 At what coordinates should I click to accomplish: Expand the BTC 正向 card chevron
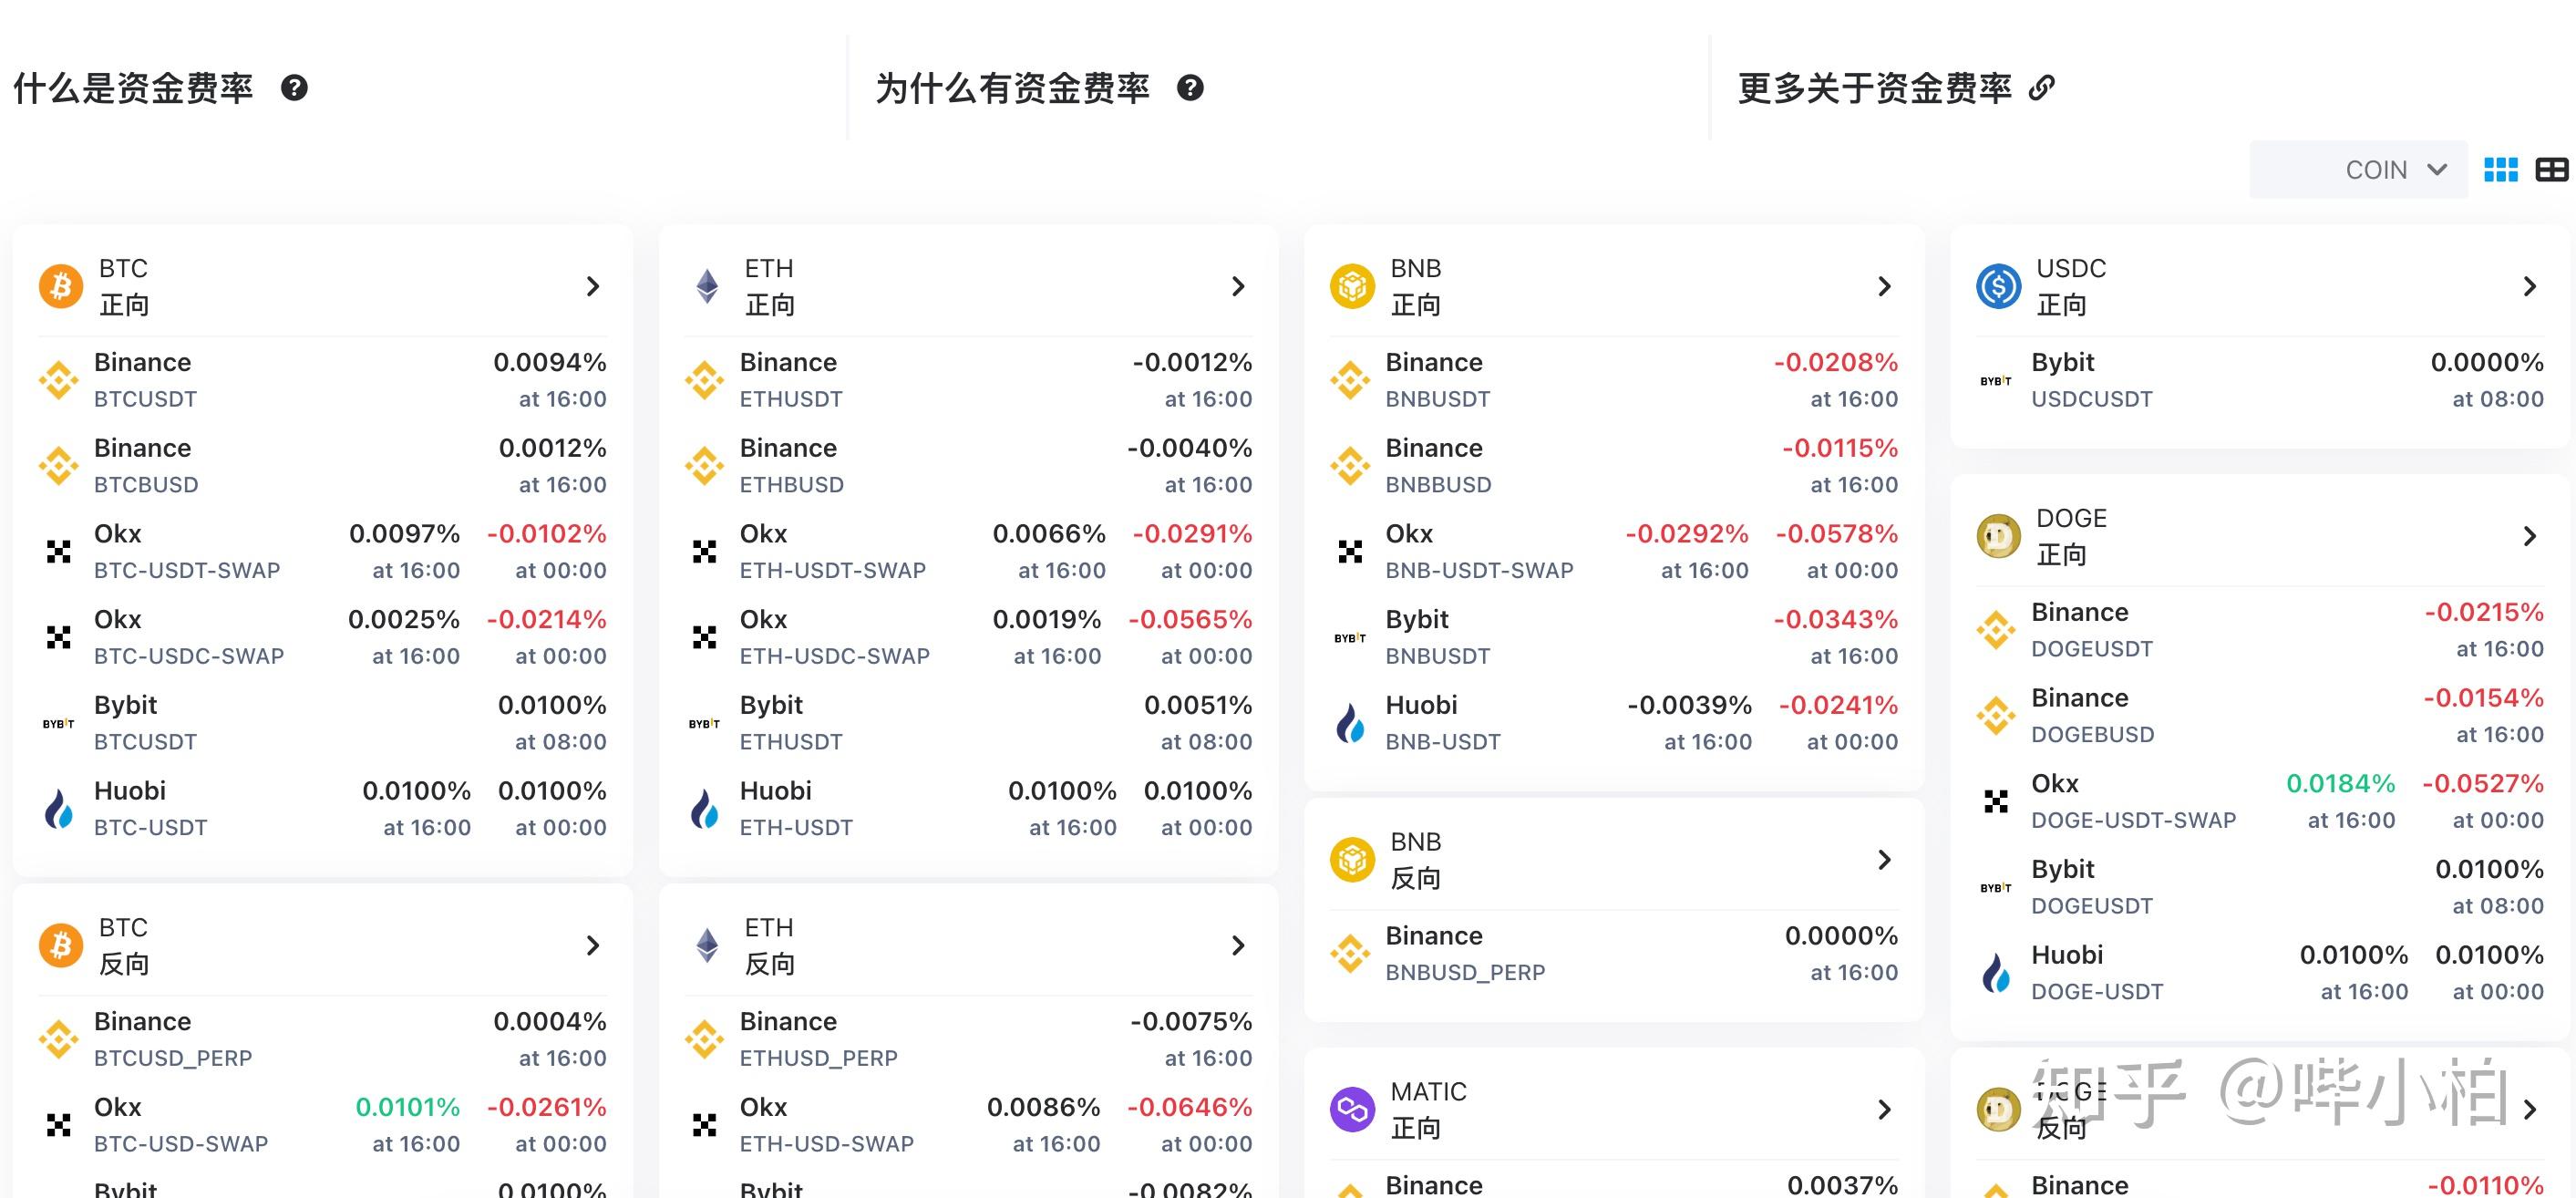click(593, 286)
